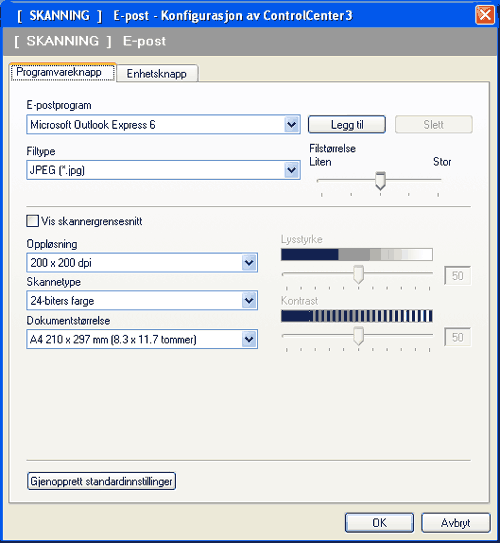Click the Kontrast value field showing 50

click(457, 337)
